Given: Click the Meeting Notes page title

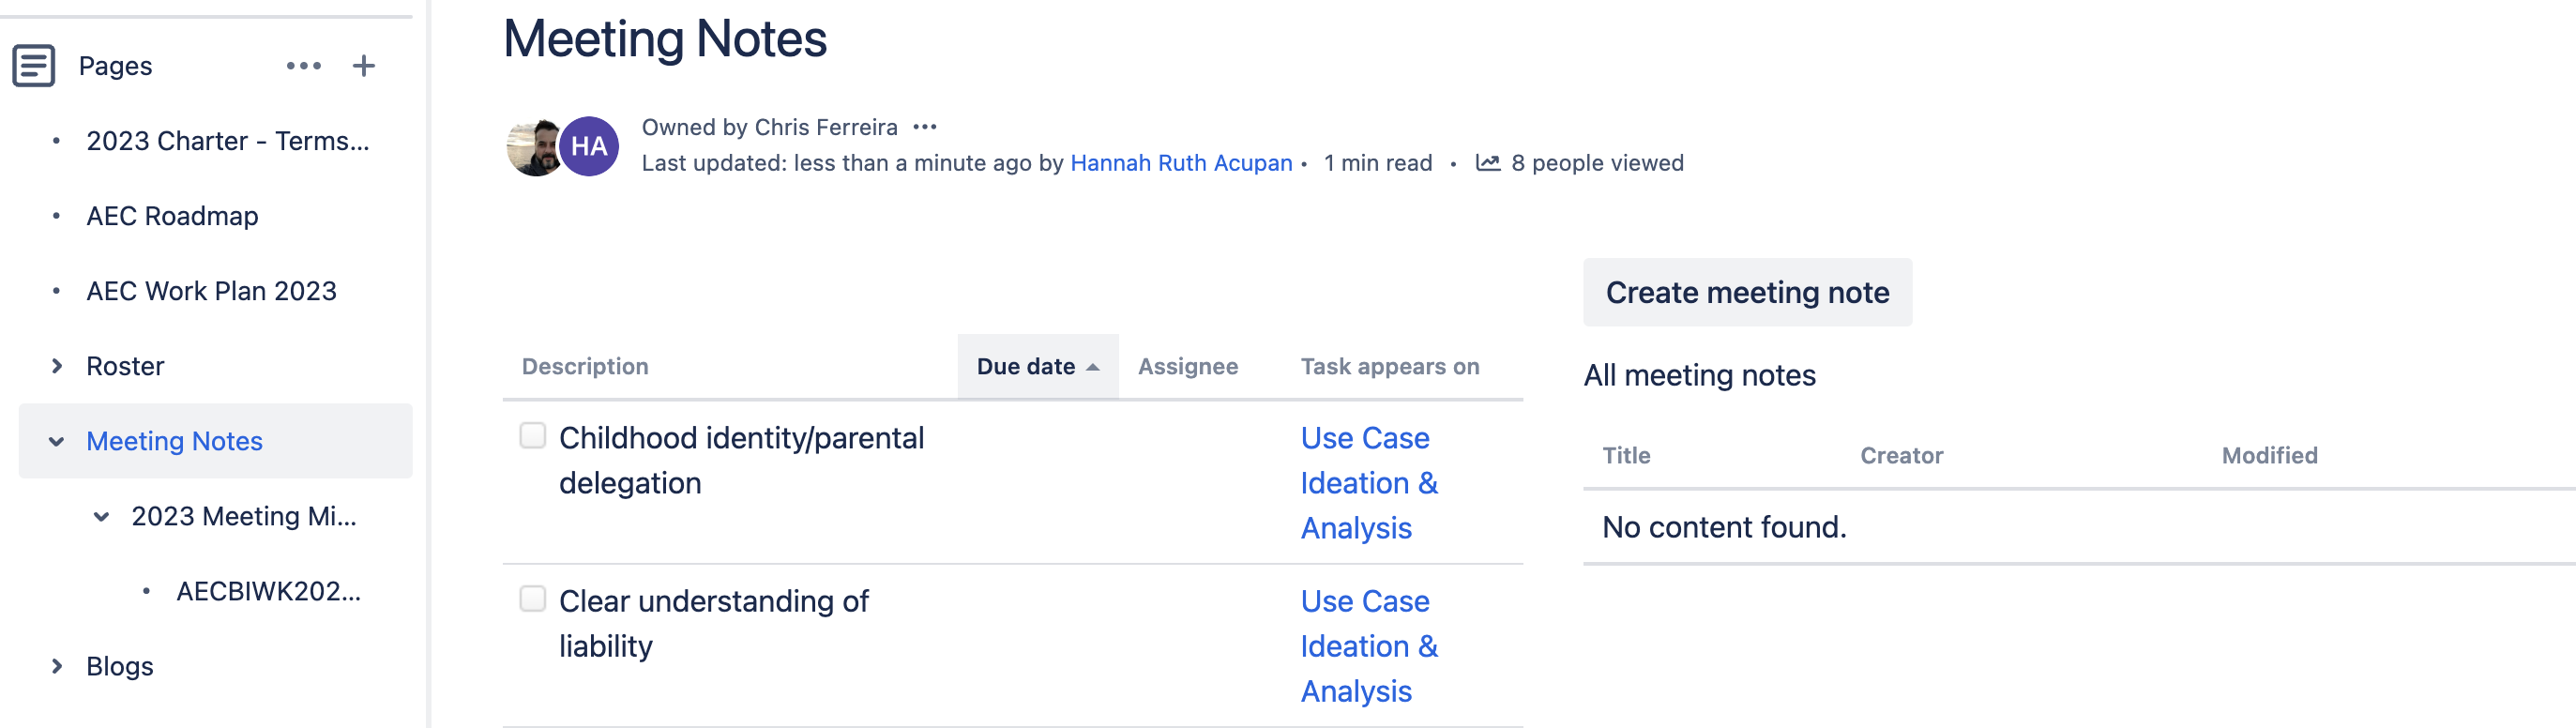Looking at the screenshot, I should pos(665,39).
